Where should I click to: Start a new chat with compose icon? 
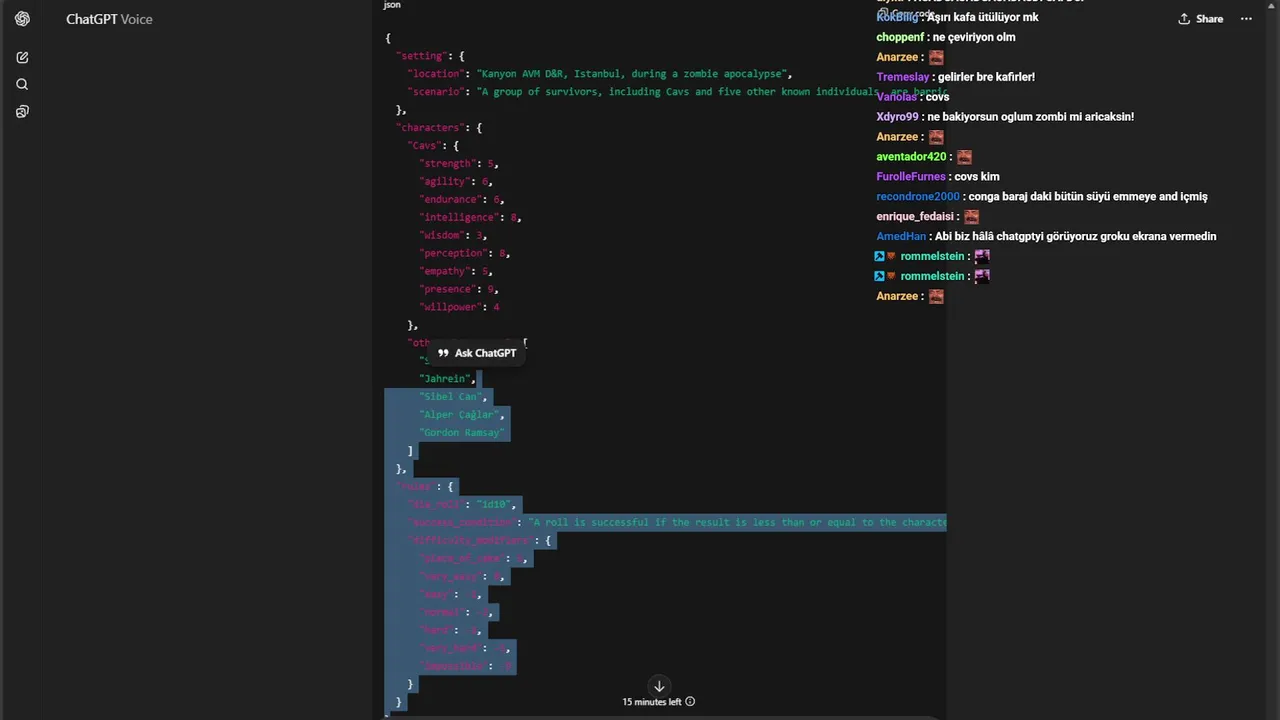pos(22,57)
